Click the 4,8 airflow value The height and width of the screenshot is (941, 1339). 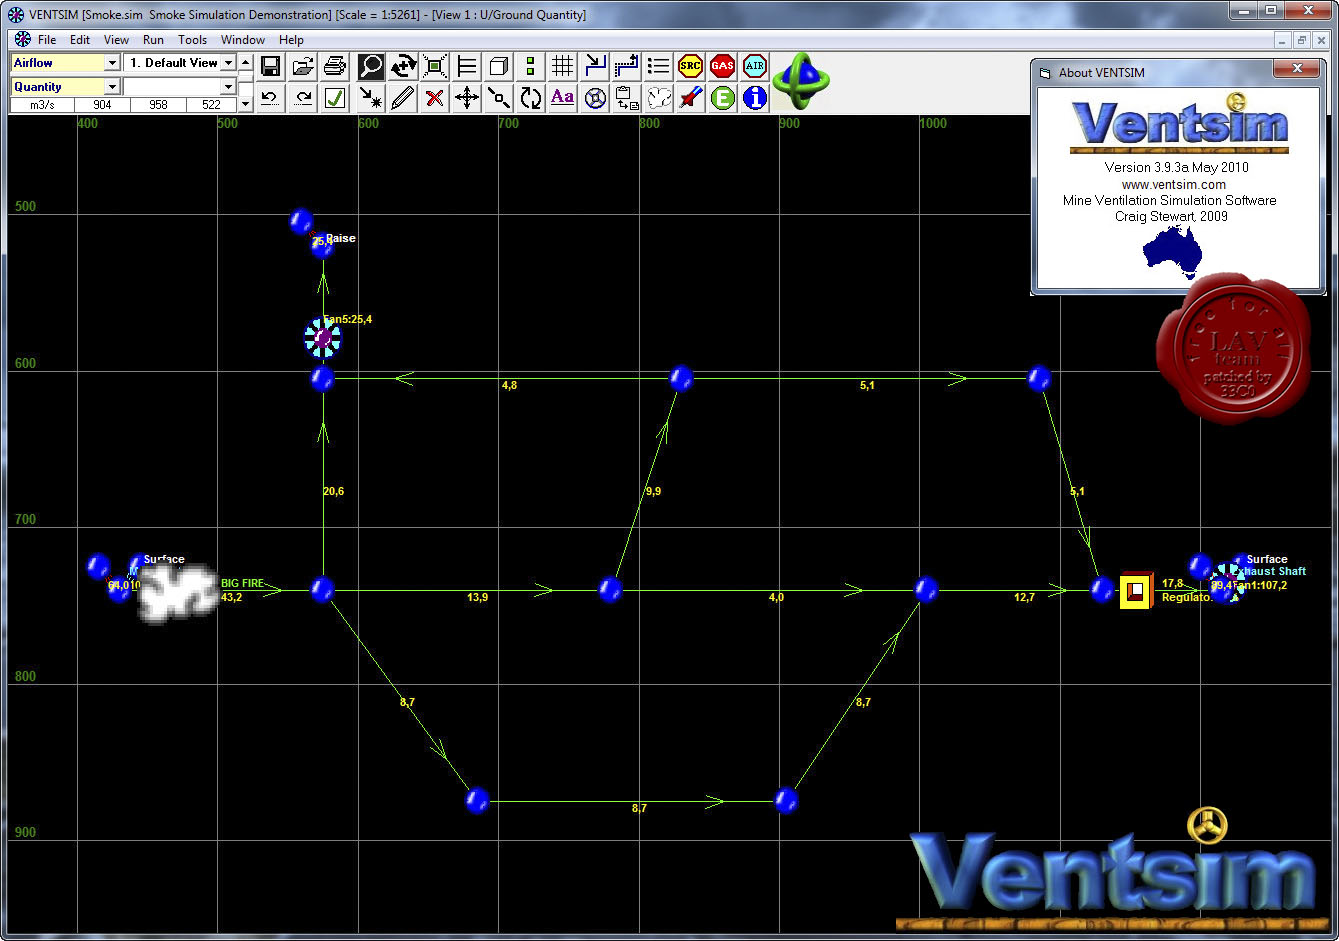pos(509,385)
